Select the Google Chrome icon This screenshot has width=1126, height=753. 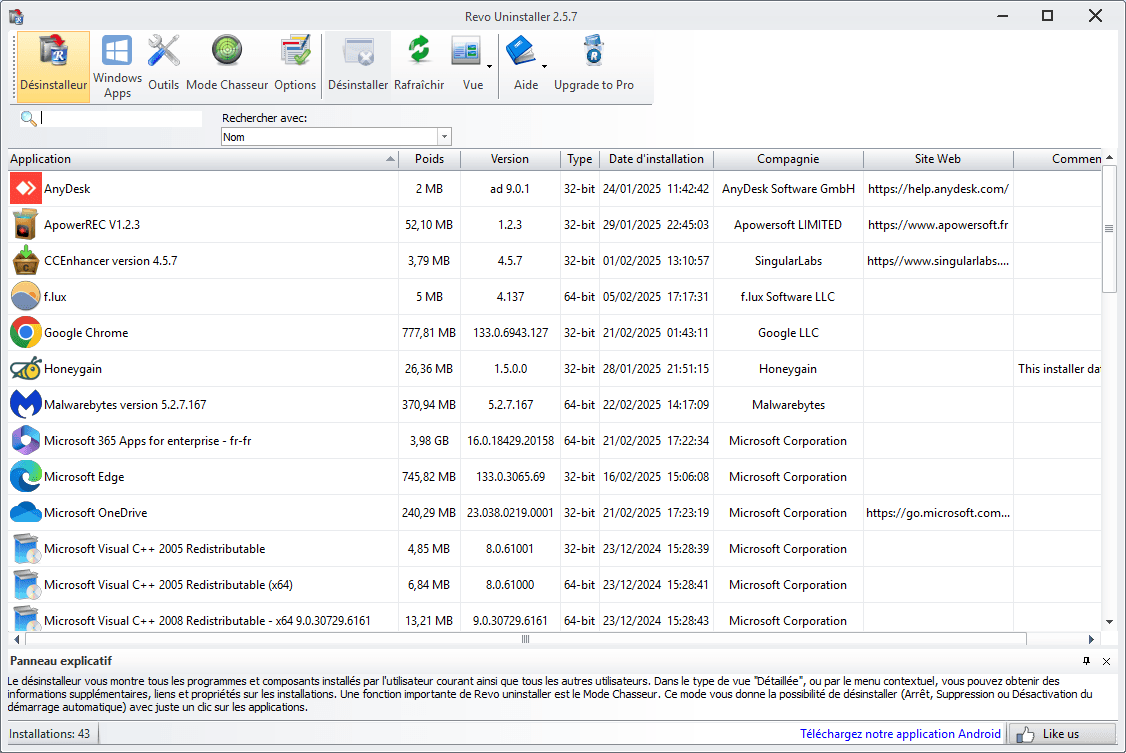pos(26,332)
